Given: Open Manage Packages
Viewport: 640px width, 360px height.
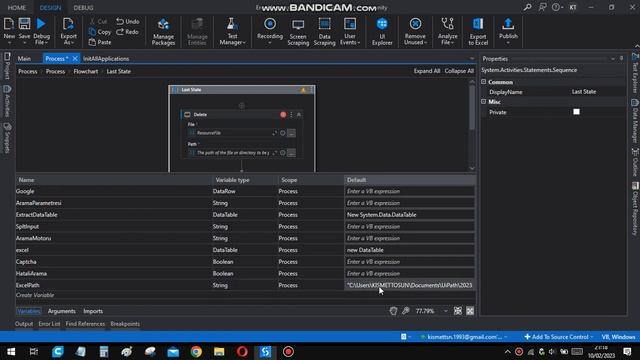Looking at the screenshot, I should point(163,31).
